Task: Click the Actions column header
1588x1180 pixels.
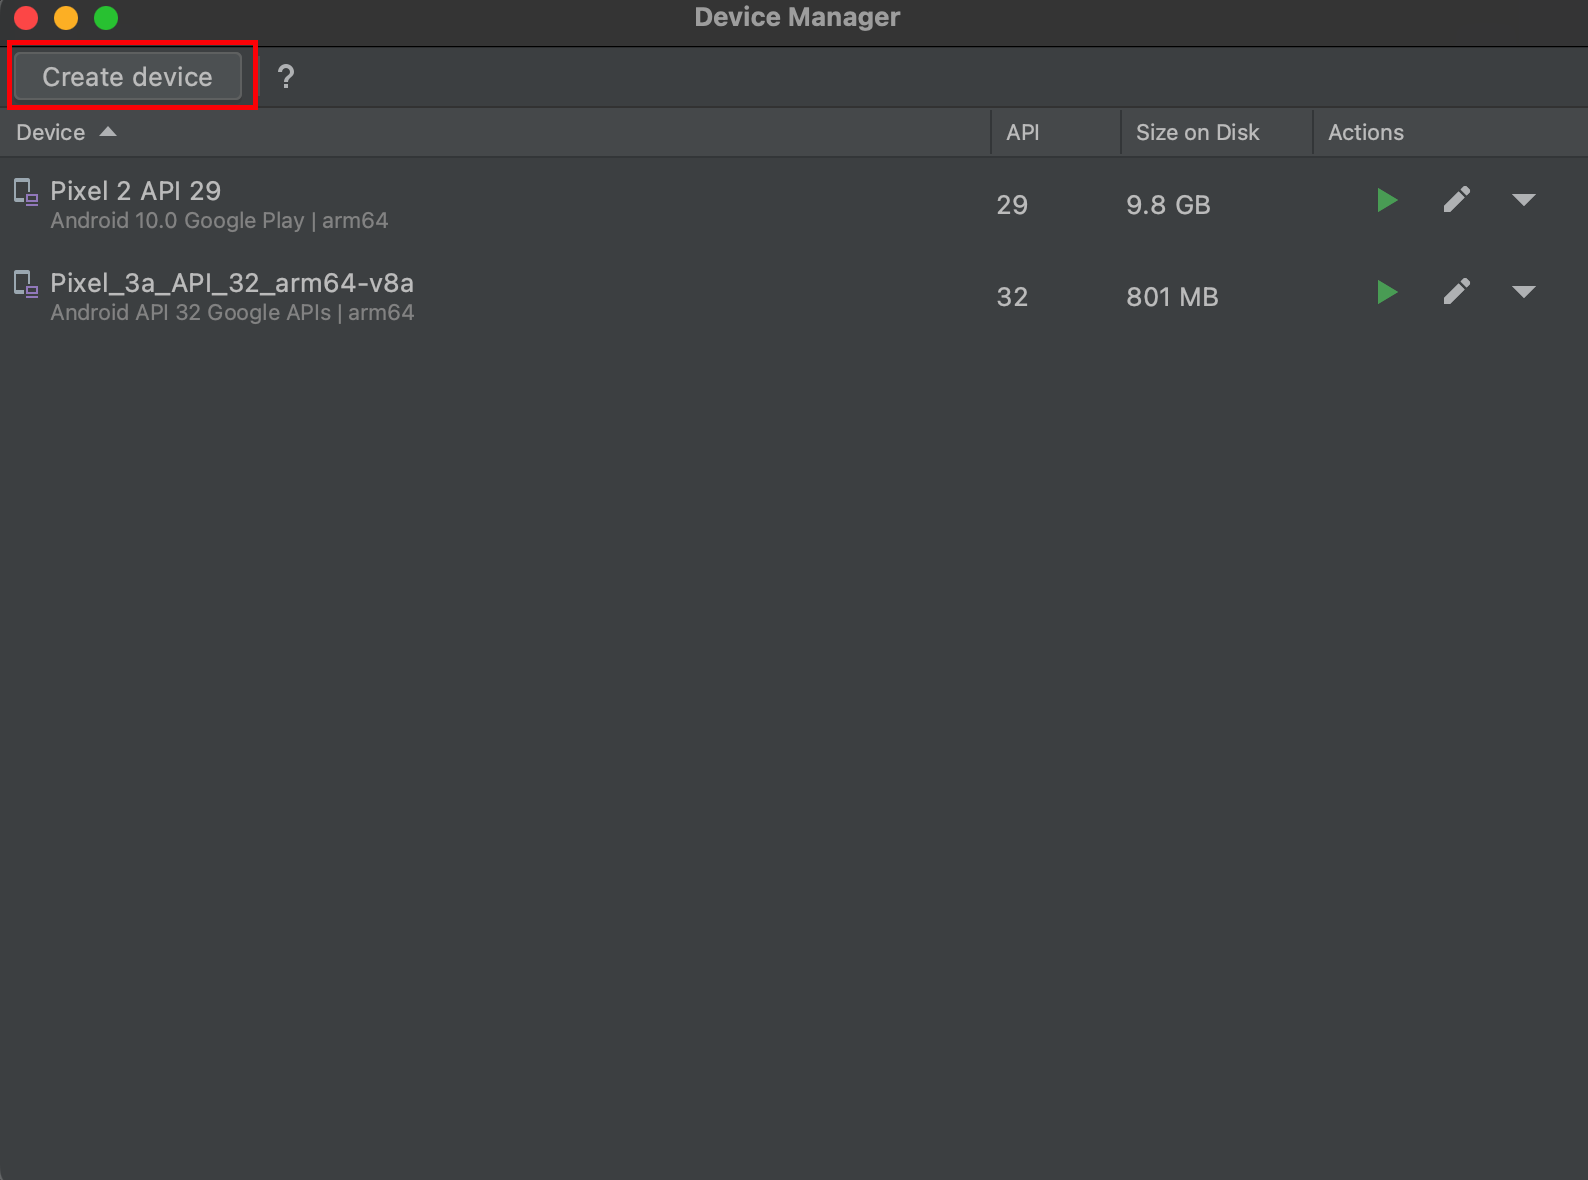Action: coord(1365,132)
